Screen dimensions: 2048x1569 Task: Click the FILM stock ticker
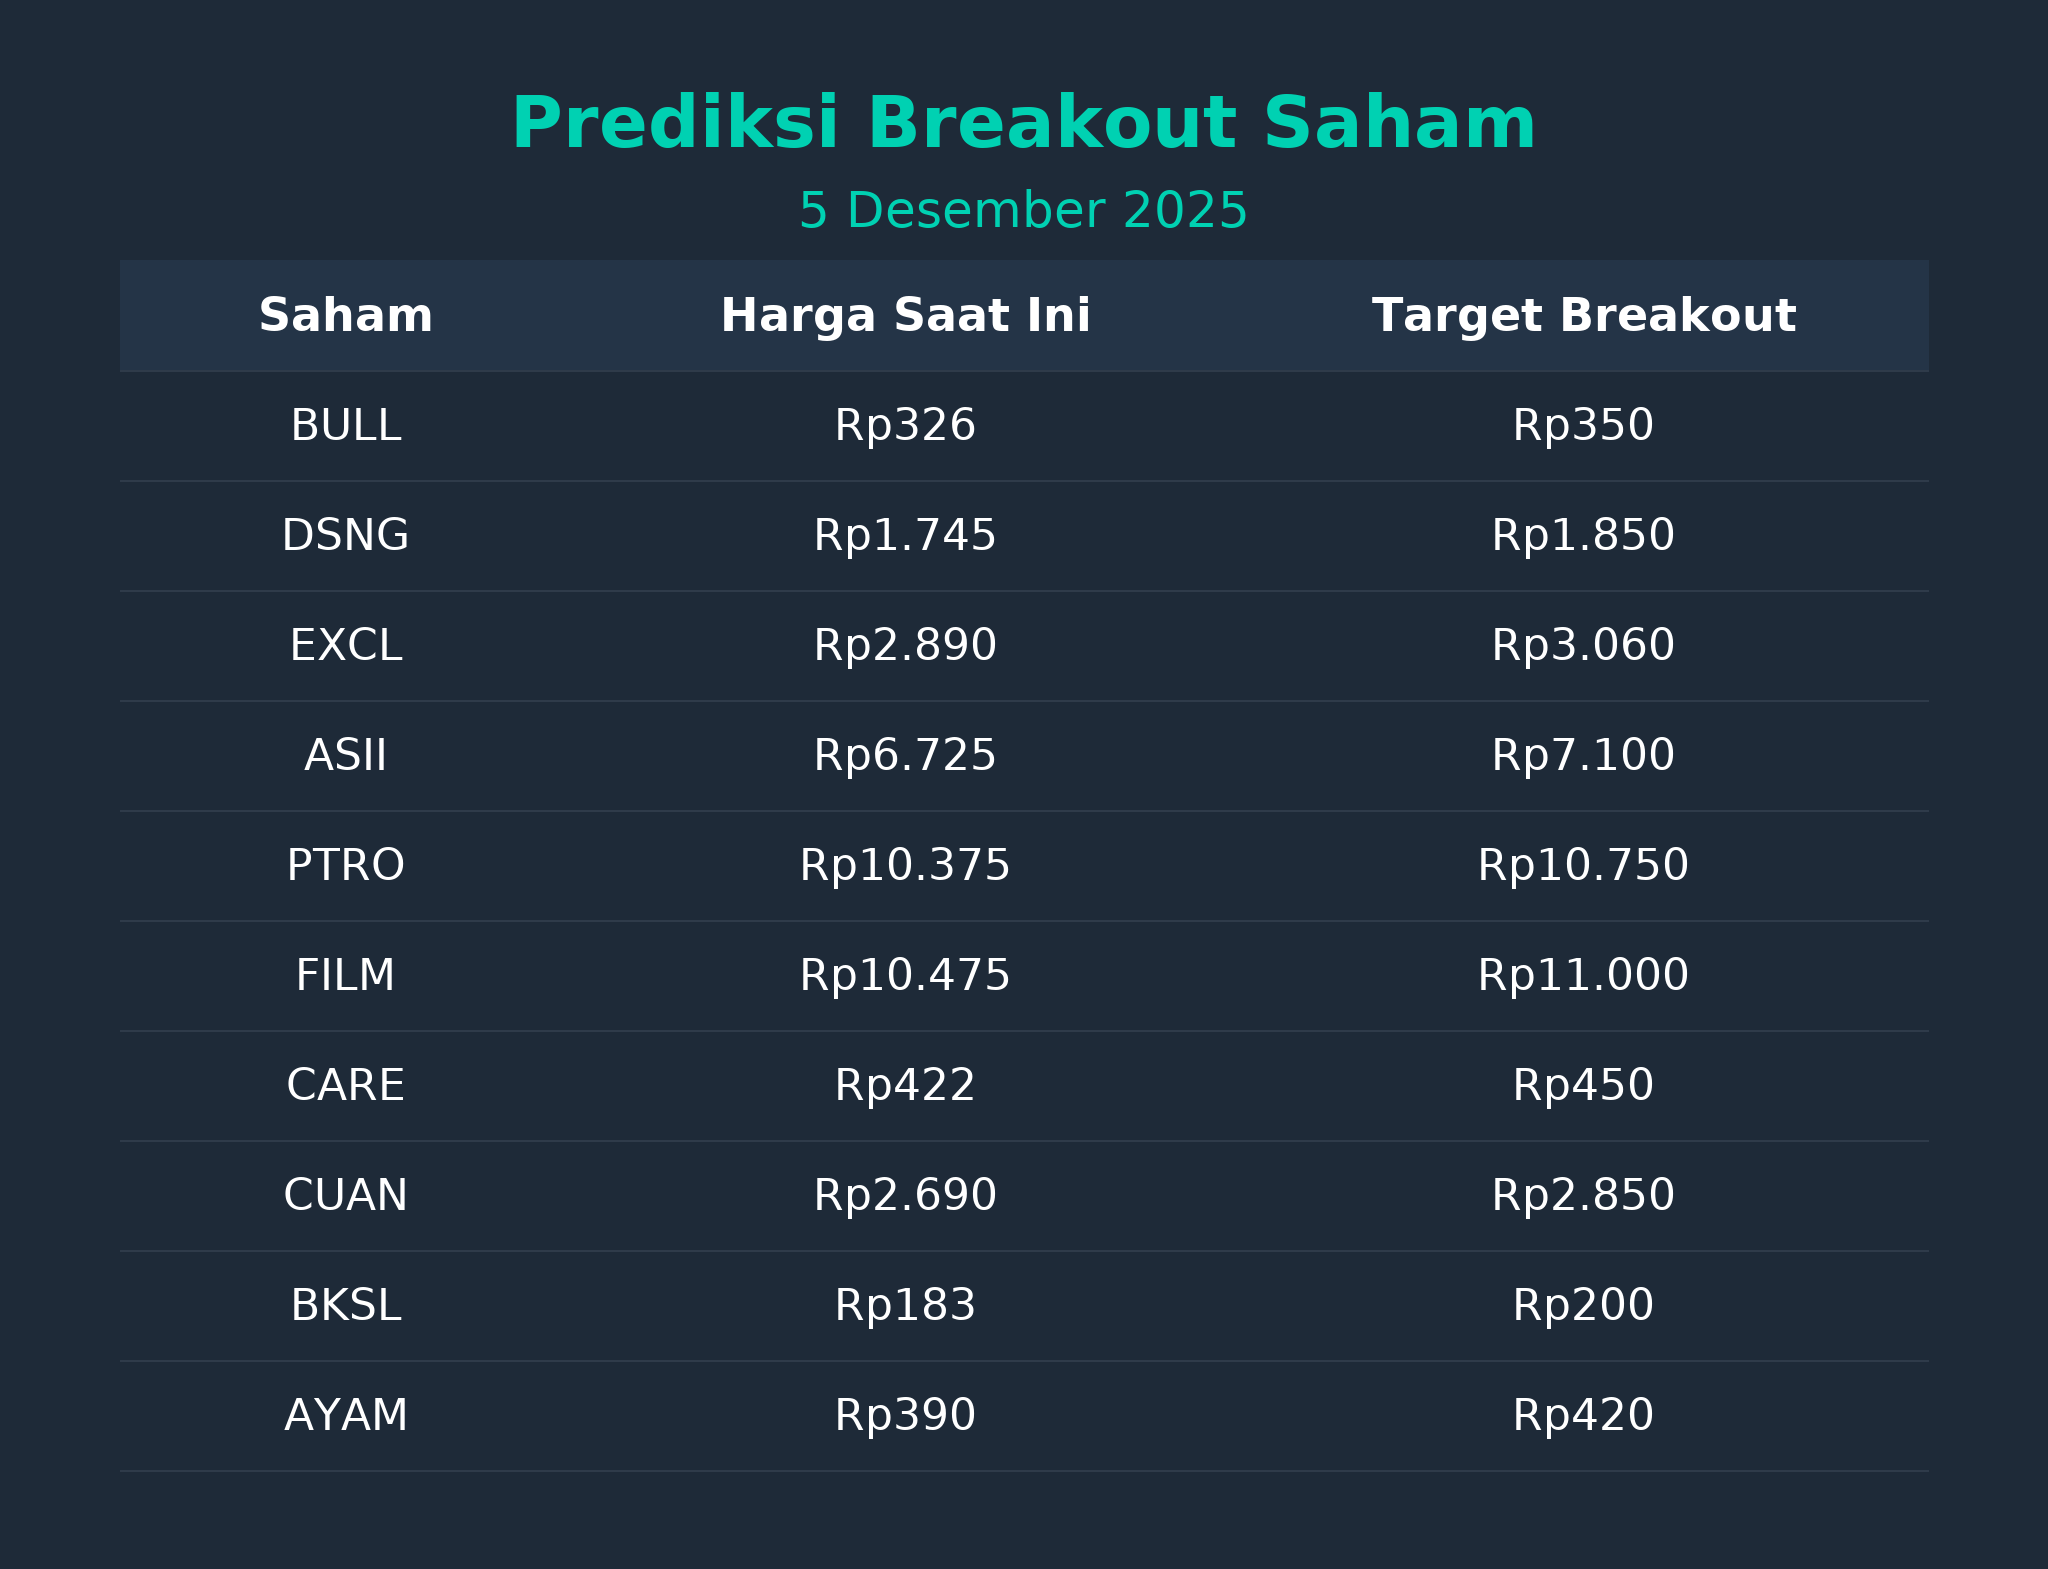click(x=345, y=976)
